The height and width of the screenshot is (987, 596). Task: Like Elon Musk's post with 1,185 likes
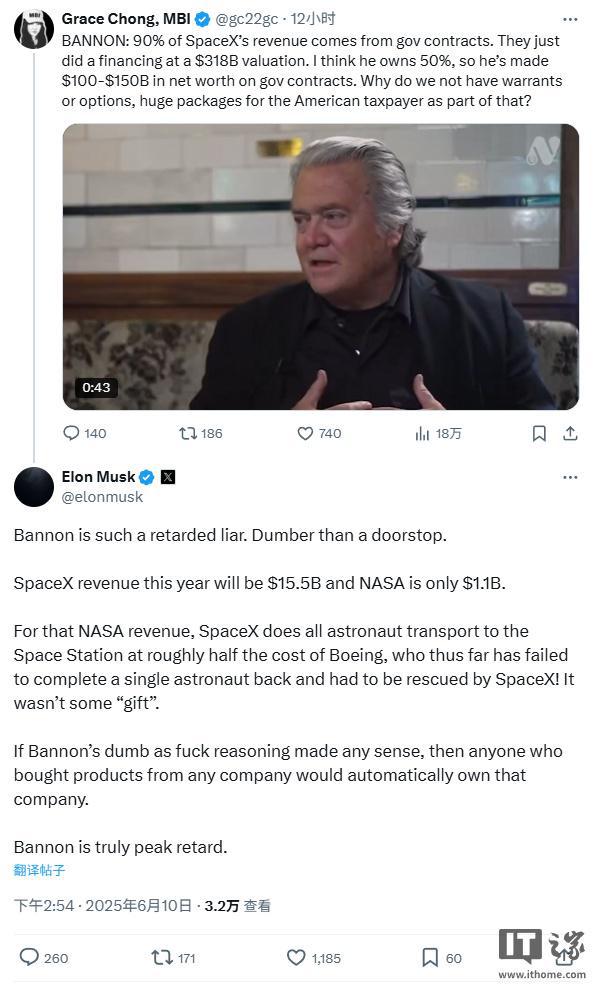(313, 957)
